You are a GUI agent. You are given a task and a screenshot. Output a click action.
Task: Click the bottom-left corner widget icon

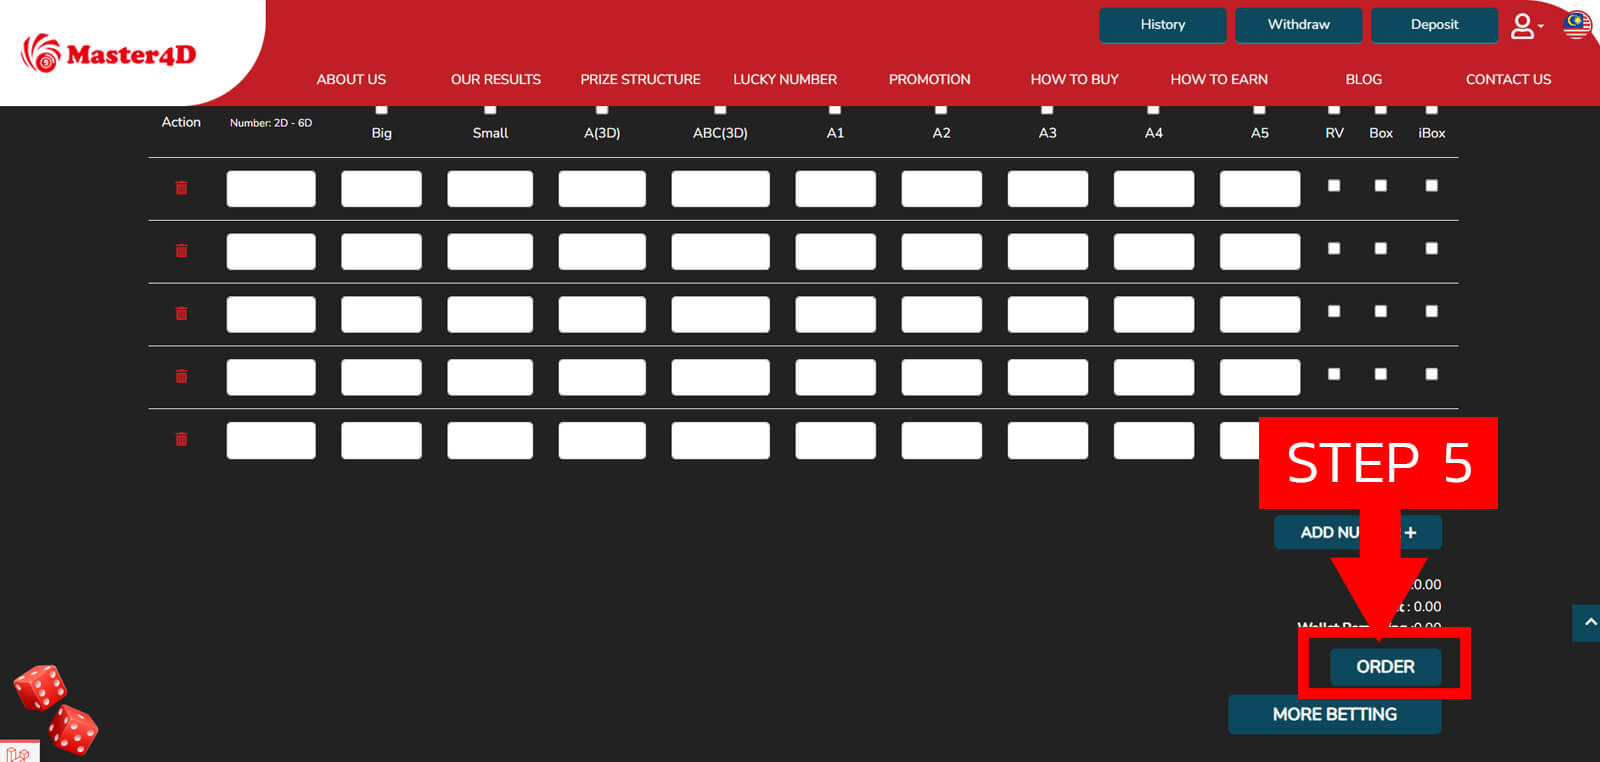tap(18, 752)
